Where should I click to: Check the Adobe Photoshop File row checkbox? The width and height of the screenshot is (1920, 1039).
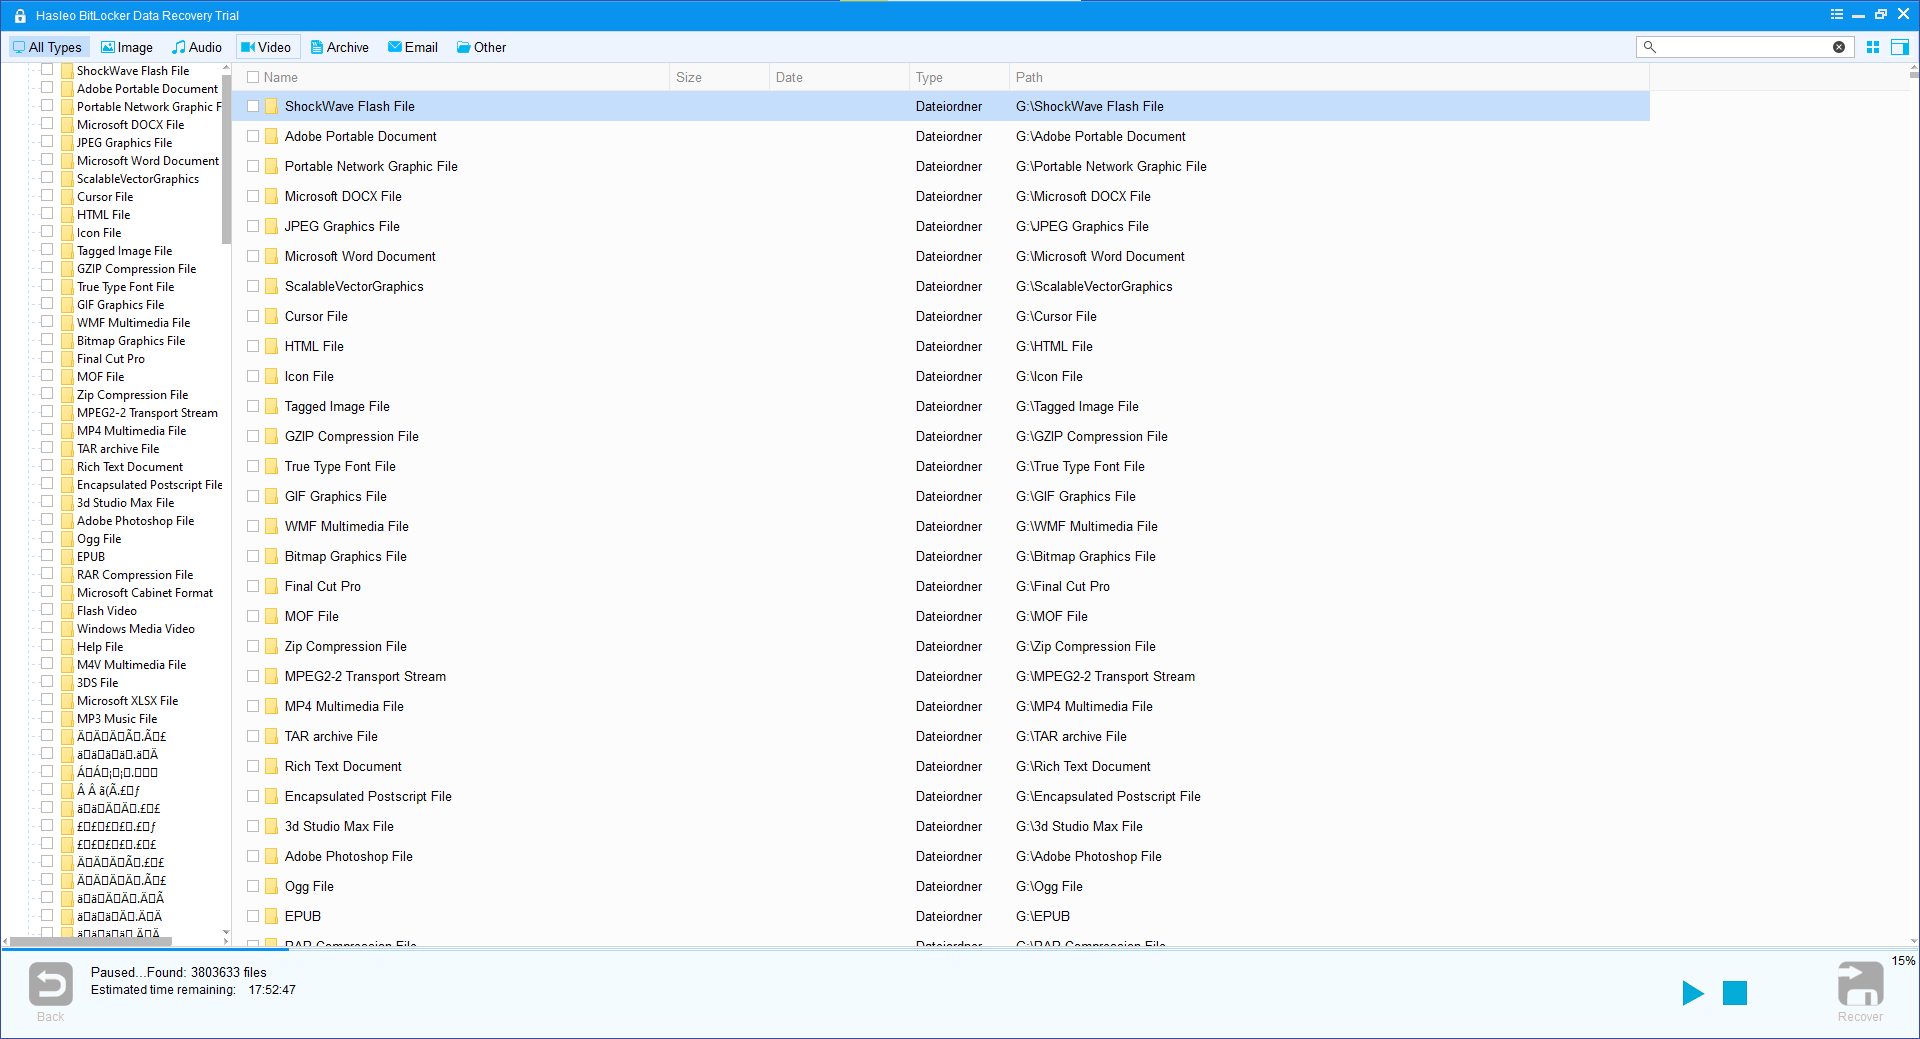253,856
